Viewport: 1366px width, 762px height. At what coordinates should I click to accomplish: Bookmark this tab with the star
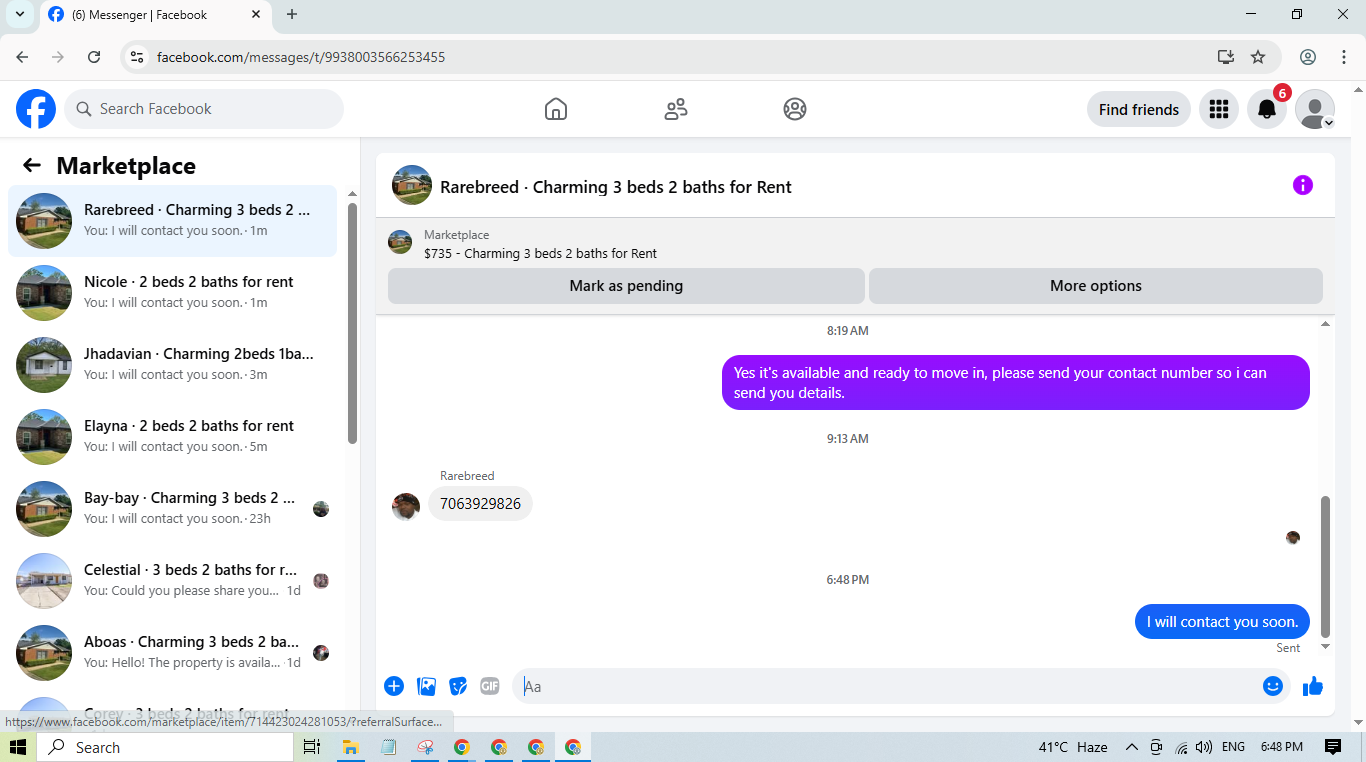coord(1258,57)
